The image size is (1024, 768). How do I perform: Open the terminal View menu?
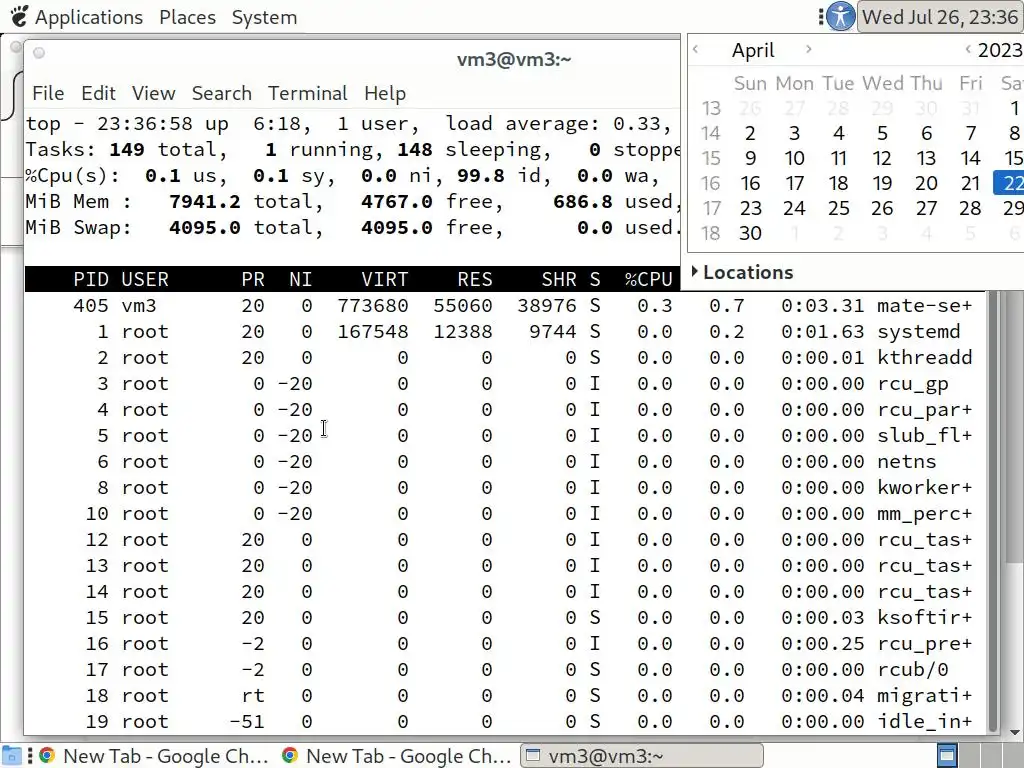point(153,93)
